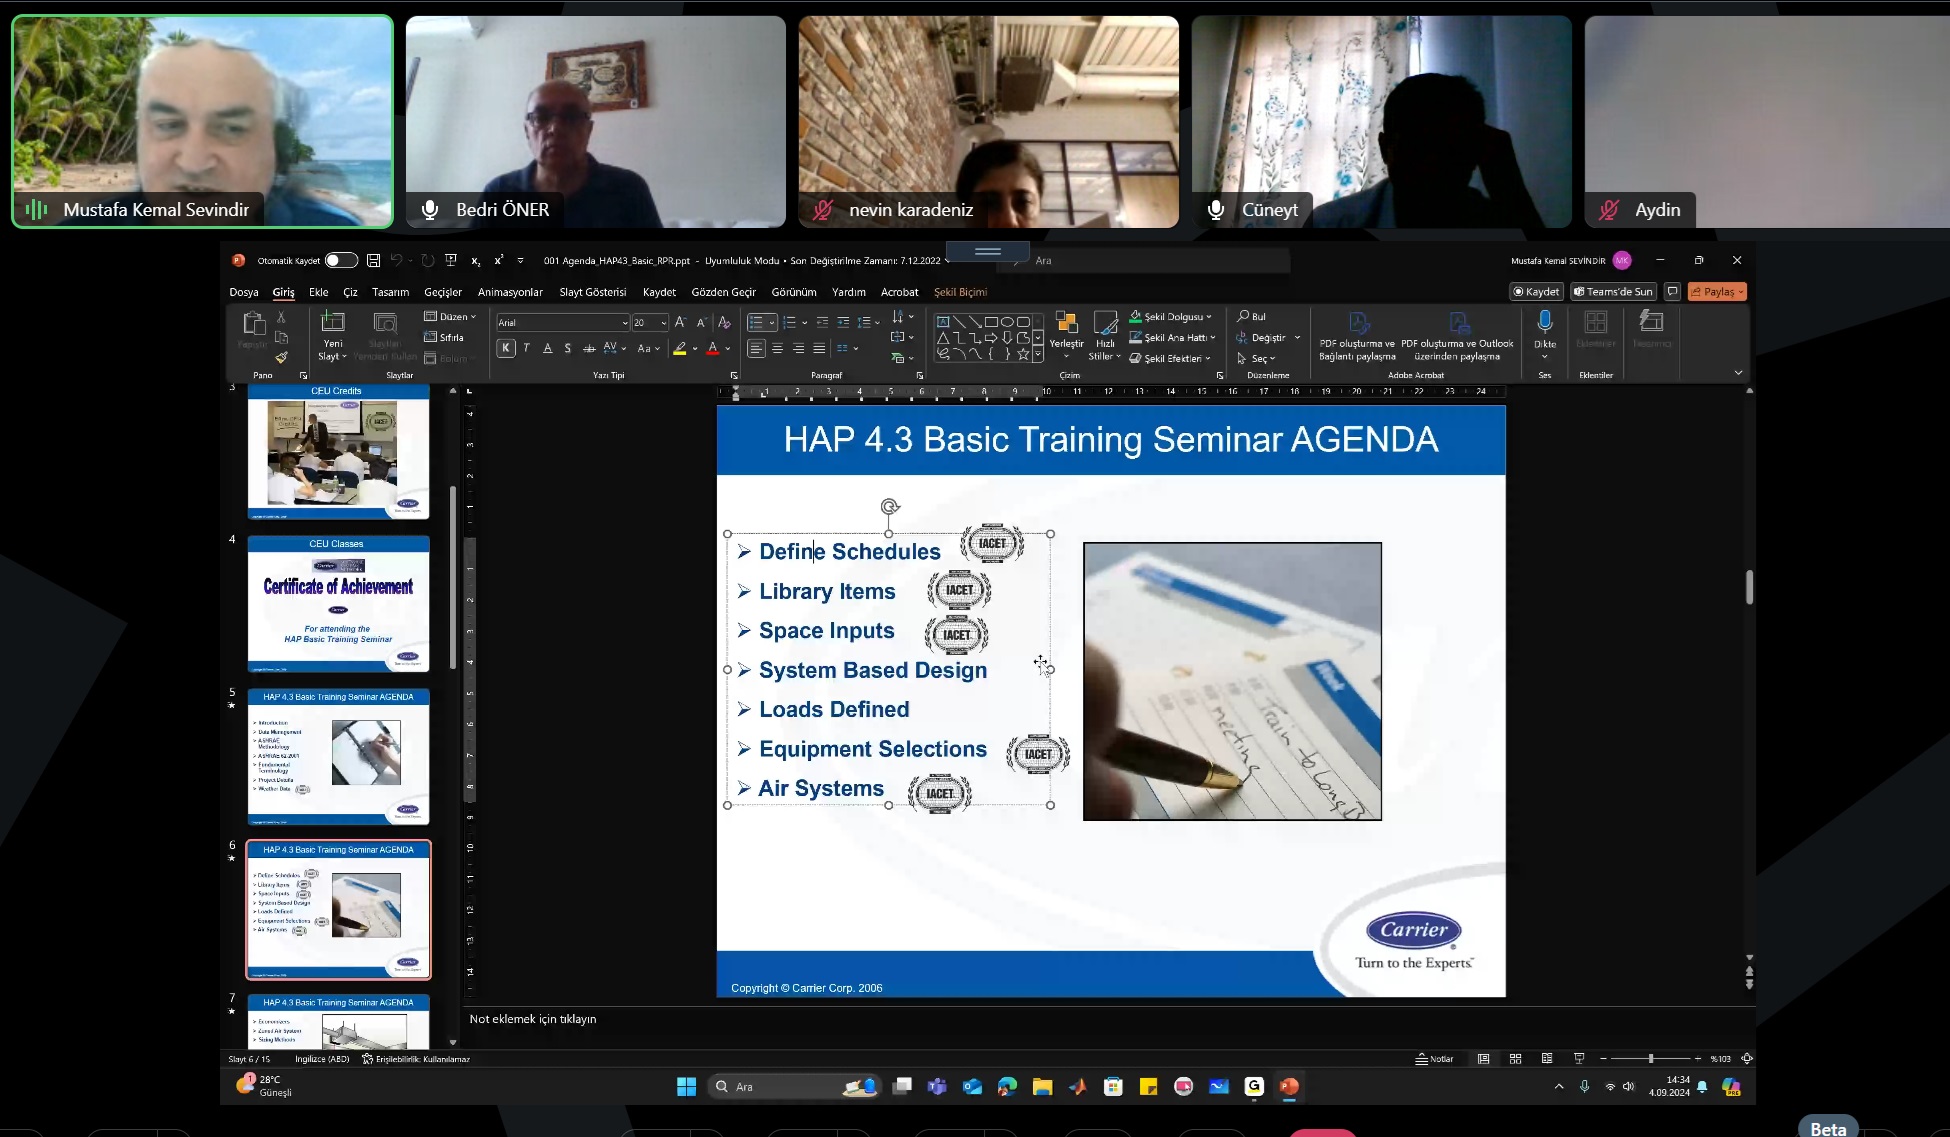Click the increase font size icon
The width and height of the screenshot is (1950, 1137).
(680, 322)
